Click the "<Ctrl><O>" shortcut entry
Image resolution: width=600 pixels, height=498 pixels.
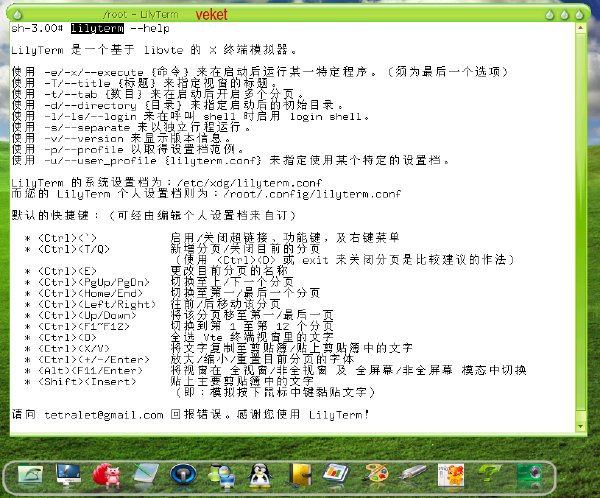pyautogui.click(x=67, y=338)
